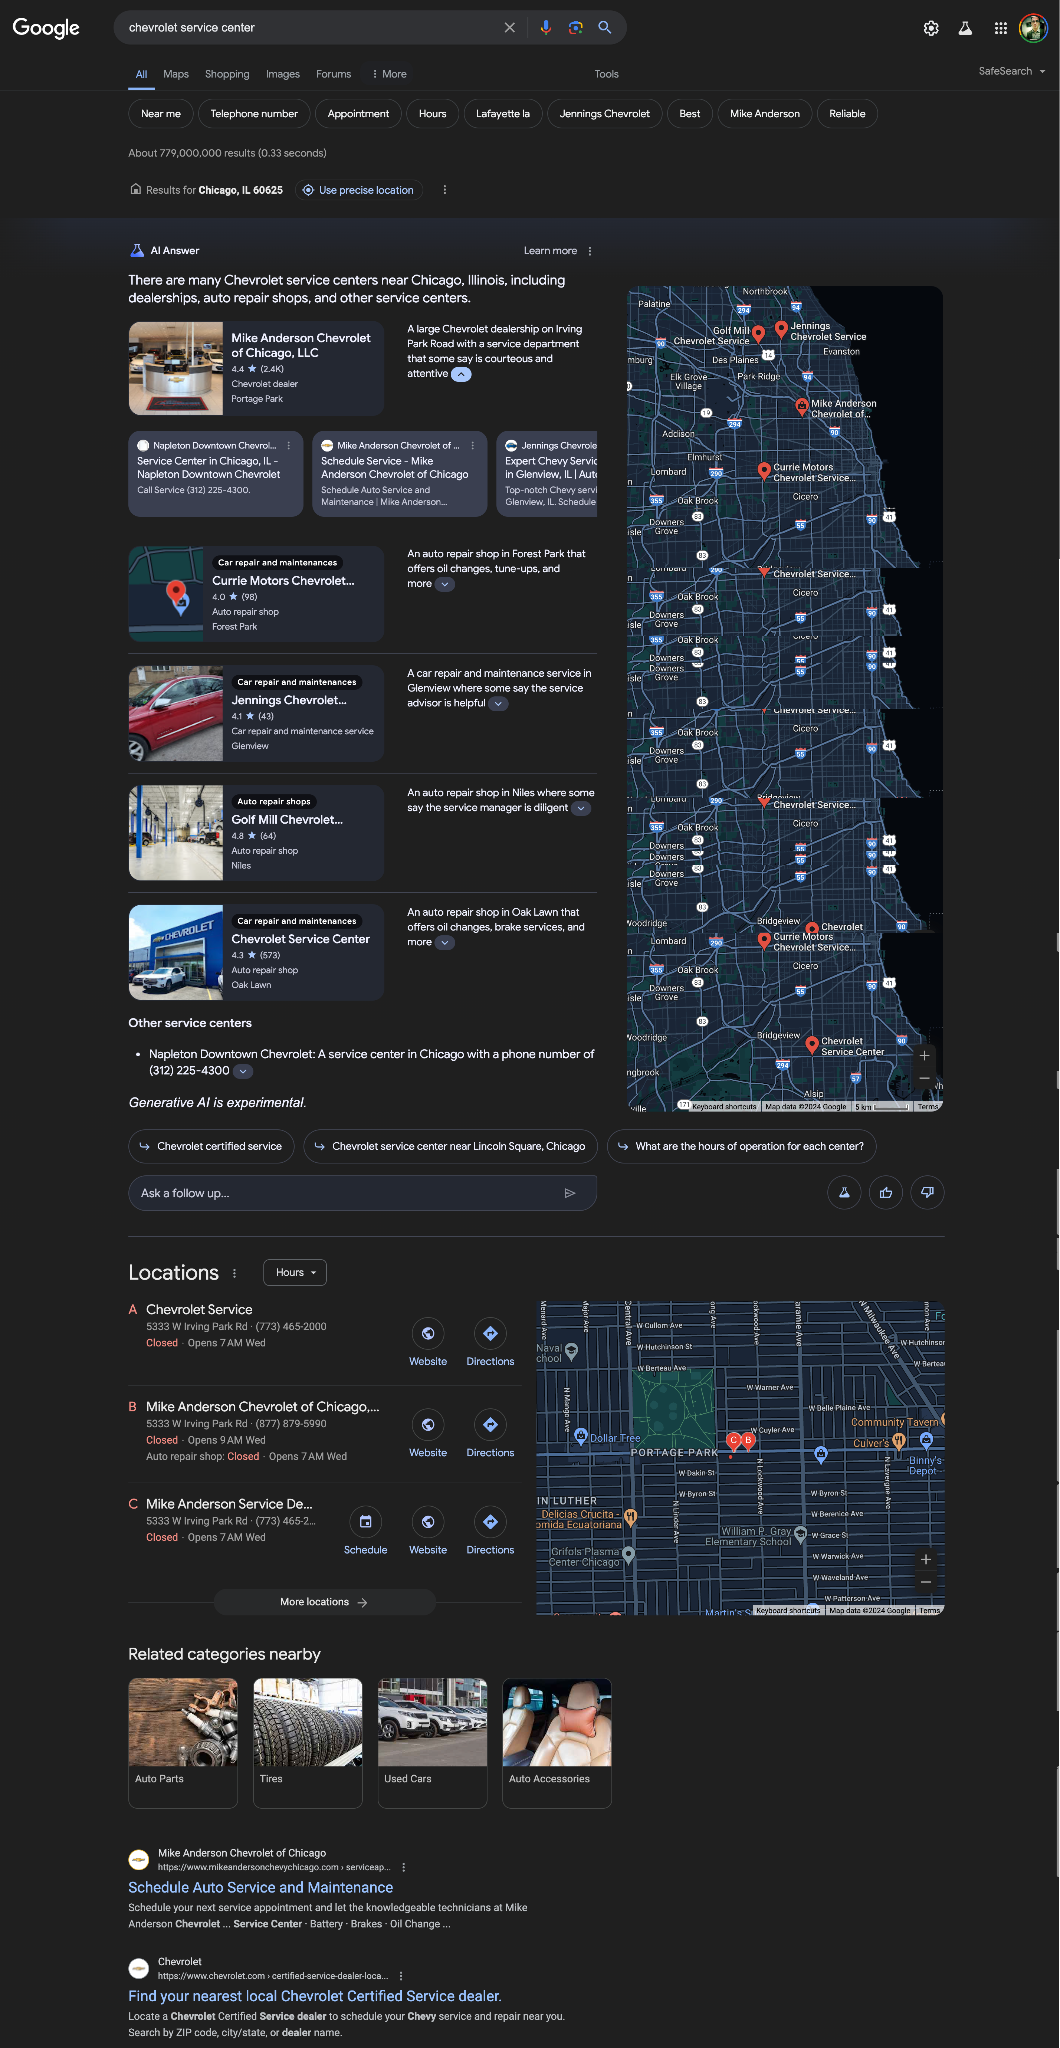Clear the search box text
Viewport: 1060px width, 2048px height.
click(510, 28)
